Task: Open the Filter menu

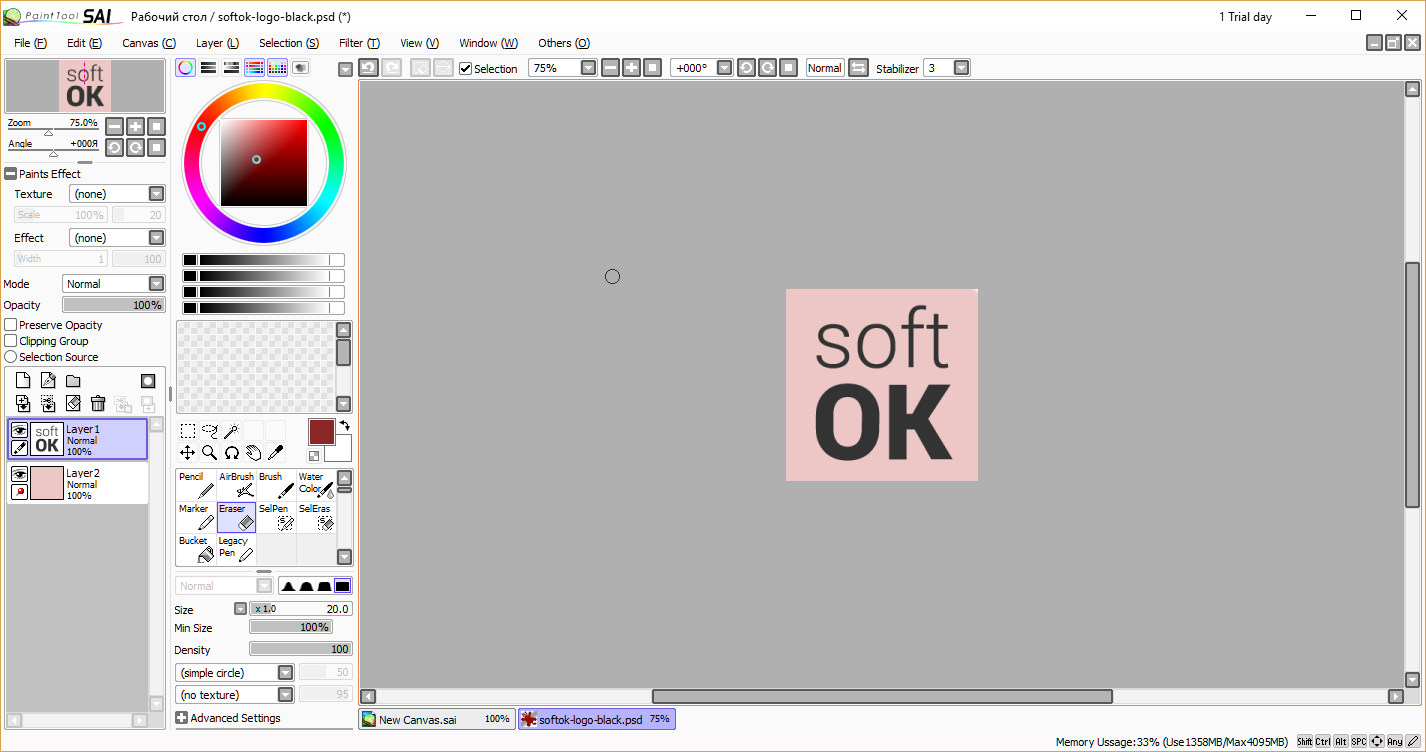Action: [359, 43]
